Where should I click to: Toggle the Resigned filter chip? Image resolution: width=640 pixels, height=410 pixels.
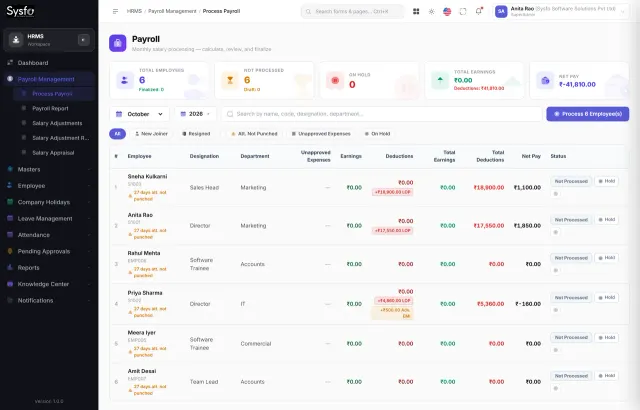pos(196,134)
